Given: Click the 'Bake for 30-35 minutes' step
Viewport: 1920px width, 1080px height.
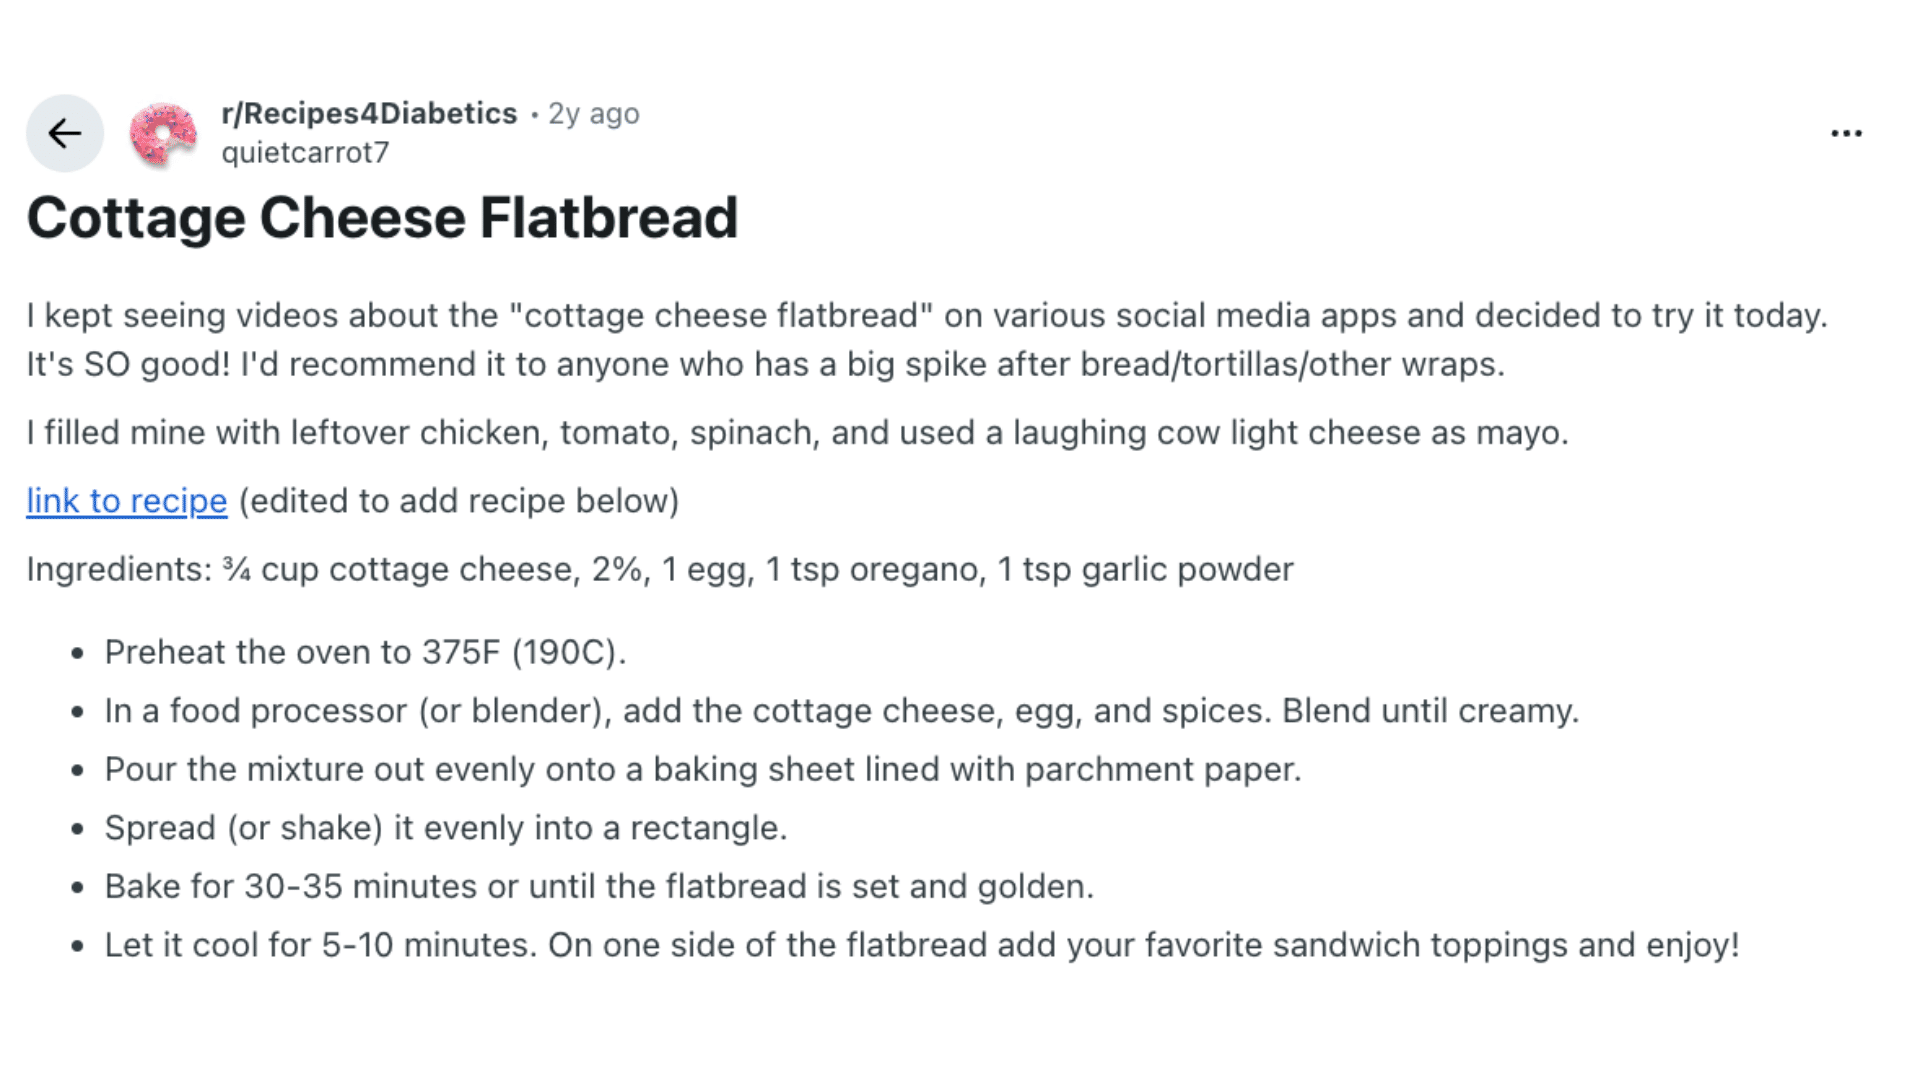Looking at the screenshot, I should click(599, 887).
